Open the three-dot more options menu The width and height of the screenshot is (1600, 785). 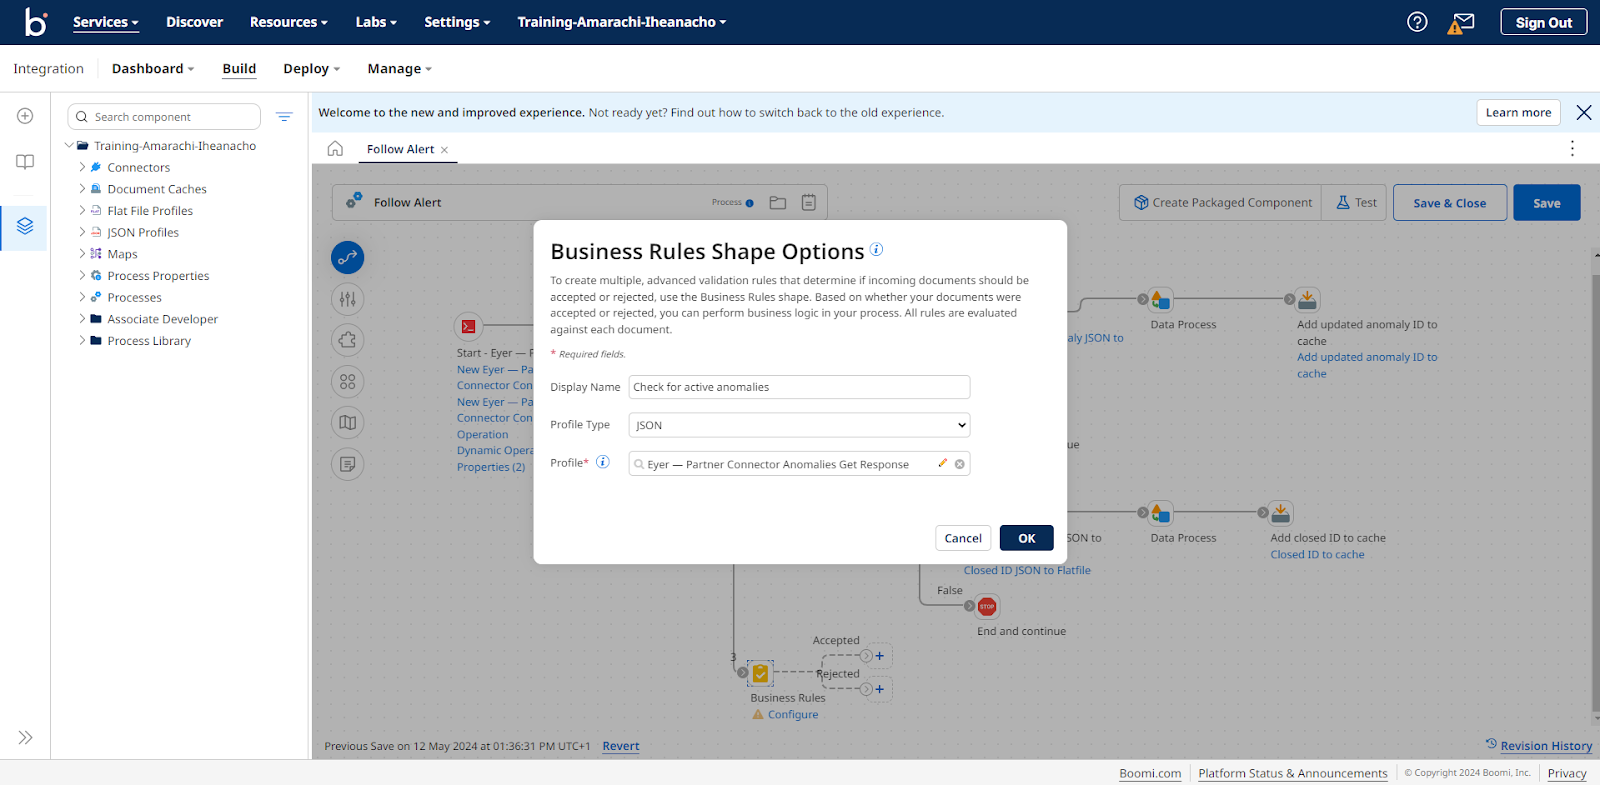click(1572, 148)
